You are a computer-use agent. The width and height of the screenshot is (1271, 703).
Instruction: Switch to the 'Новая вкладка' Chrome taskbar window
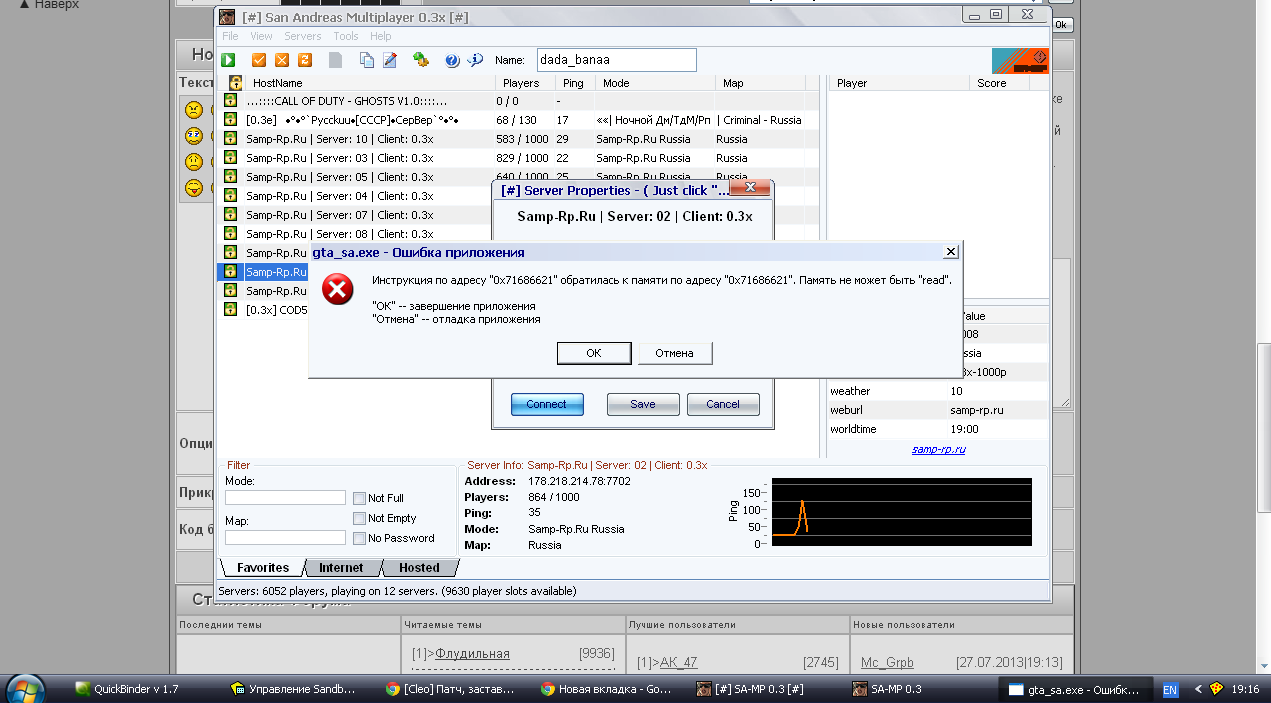606,689
